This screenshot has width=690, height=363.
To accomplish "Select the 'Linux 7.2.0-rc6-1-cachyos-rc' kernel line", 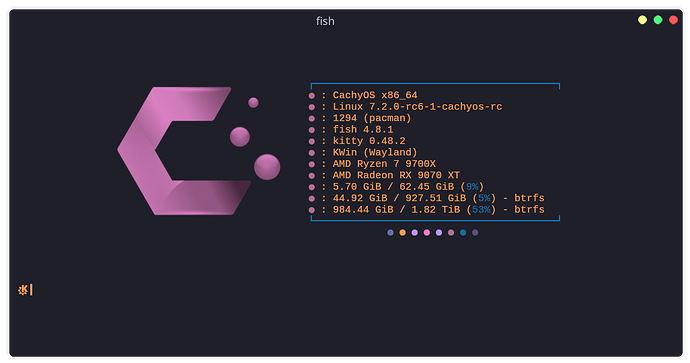I will [417, 106].
